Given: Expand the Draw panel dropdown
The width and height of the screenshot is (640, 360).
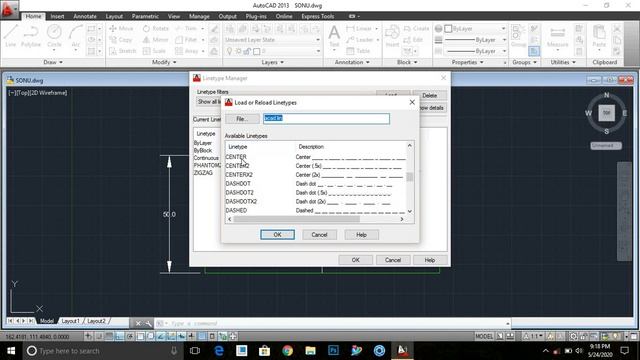Looking at the screenshot, I should (53, 62).
